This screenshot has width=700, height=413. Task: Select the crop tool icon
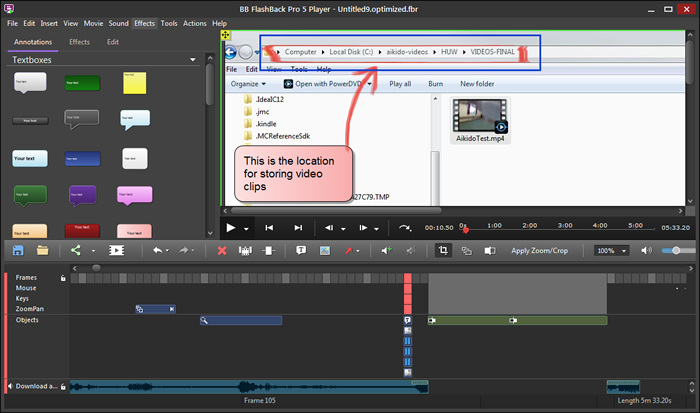443,250
